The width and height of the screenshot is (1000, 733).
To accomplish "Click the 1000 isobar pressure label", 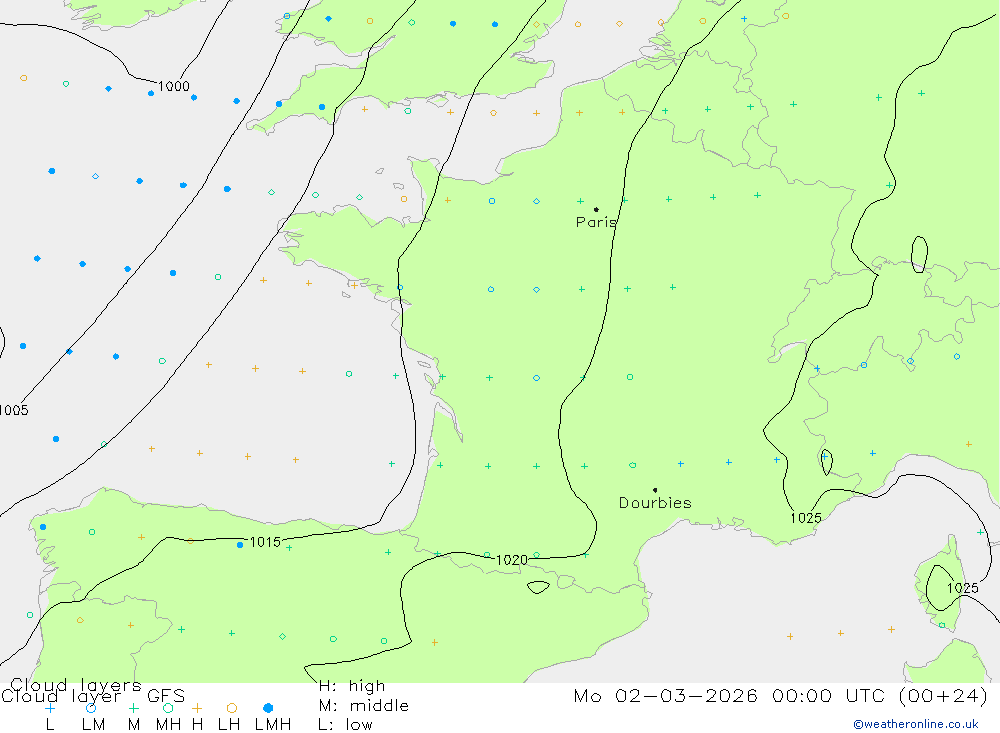I will [173, 86].
